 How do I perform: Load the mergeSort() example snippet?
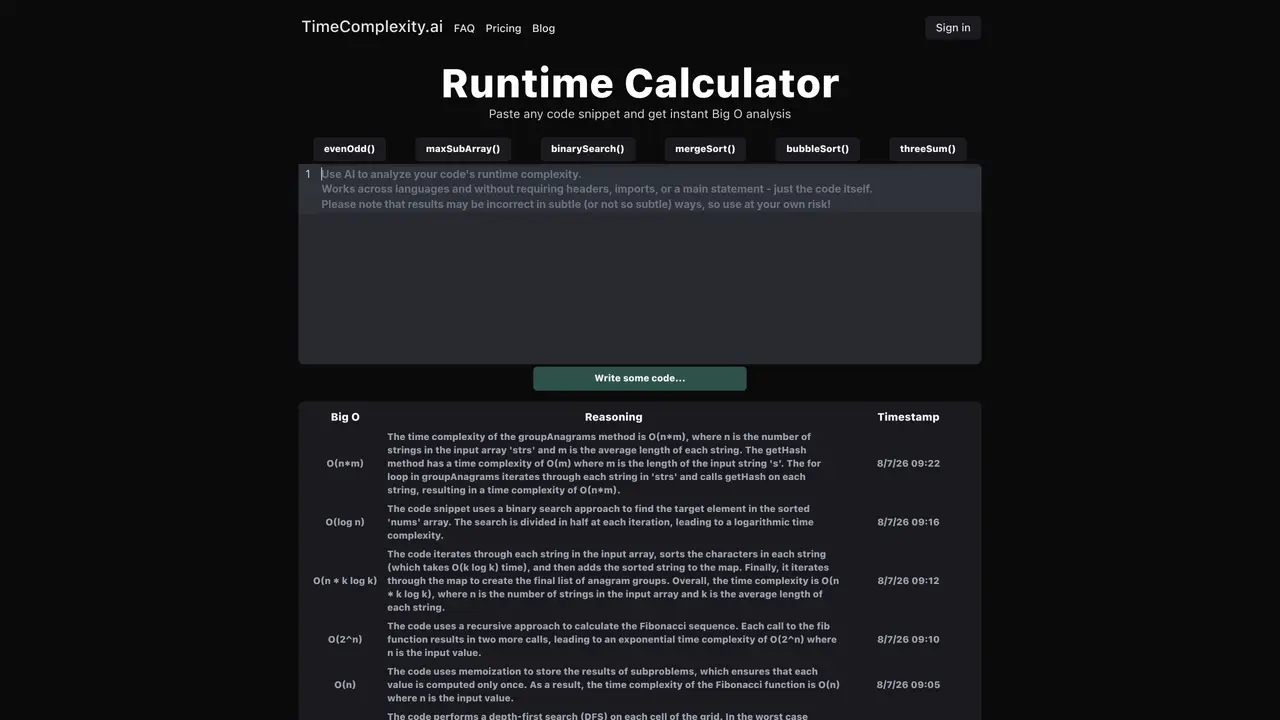[x=705, y=149]
